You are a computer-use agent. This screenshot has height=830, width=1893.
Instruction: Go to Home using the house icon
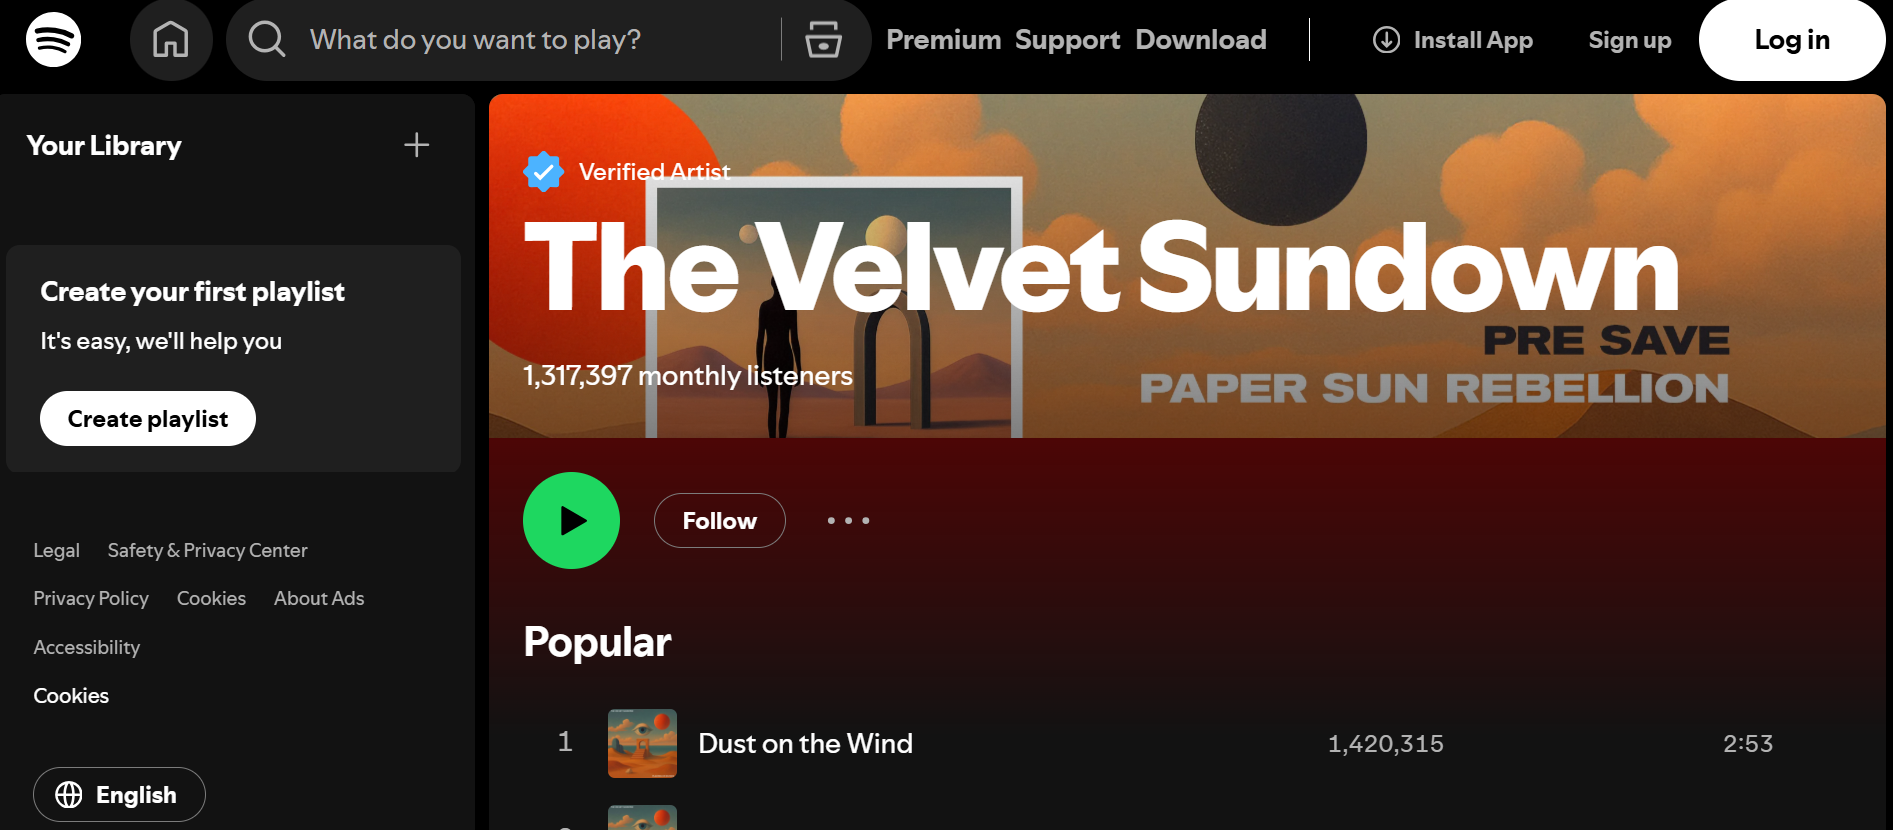click(171, 40)
